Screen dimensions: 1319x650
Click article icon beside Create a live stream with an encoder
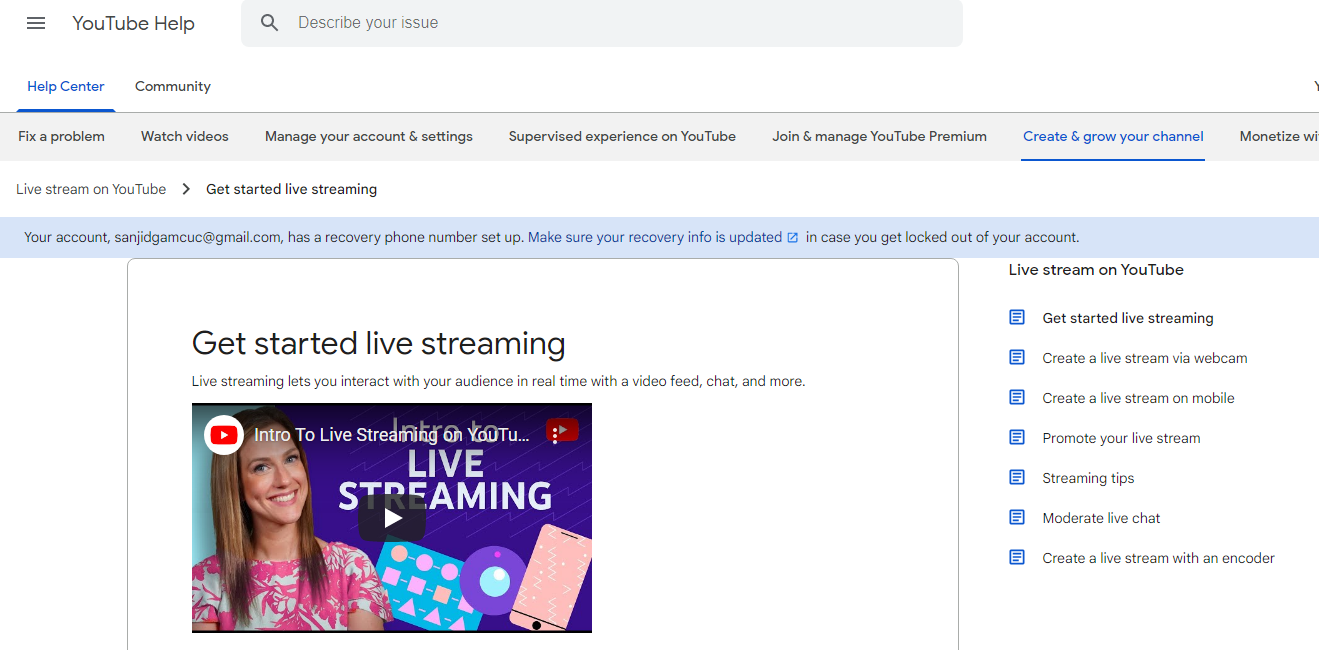click(x=1017, y=557)
